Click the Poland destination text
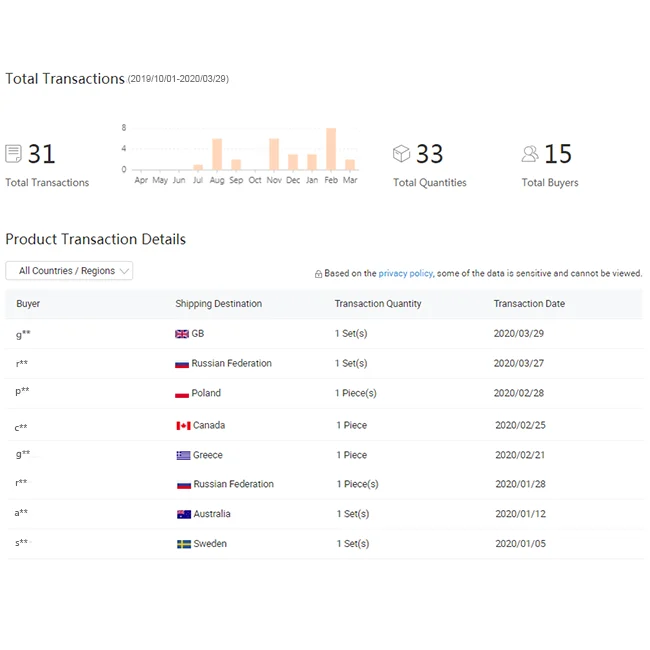Image resolution: width=650 pixels, height=650 pixels. pos(206,393)
